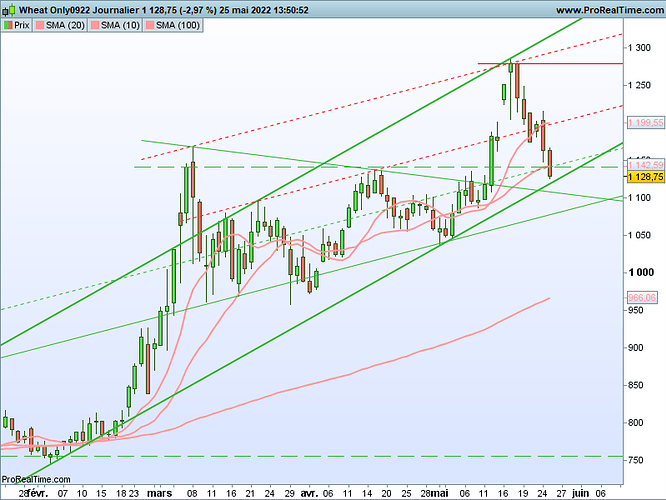Image resolution: width=666 pixels, height=500 pixels.
Task: Click the yellow 1 128,75 current price label
Action: pyautogui.click(x=645, y=176)
